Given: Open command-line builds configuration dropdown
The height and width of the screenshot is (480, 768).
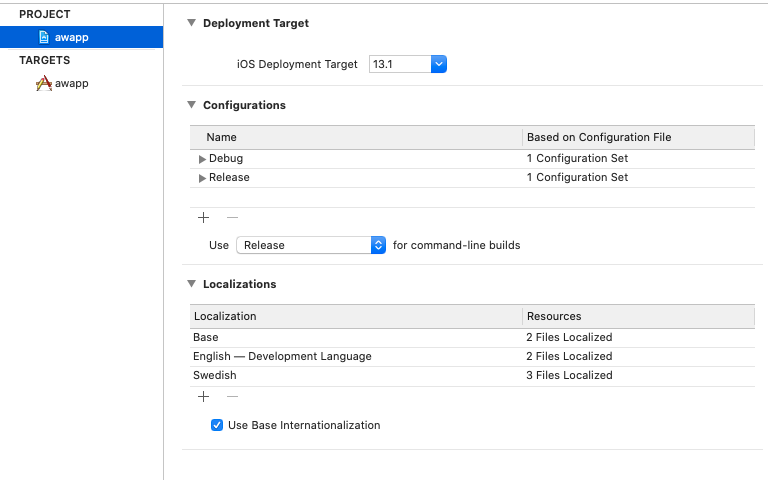Looking at the screenshot, I should (x=311, y=245).
